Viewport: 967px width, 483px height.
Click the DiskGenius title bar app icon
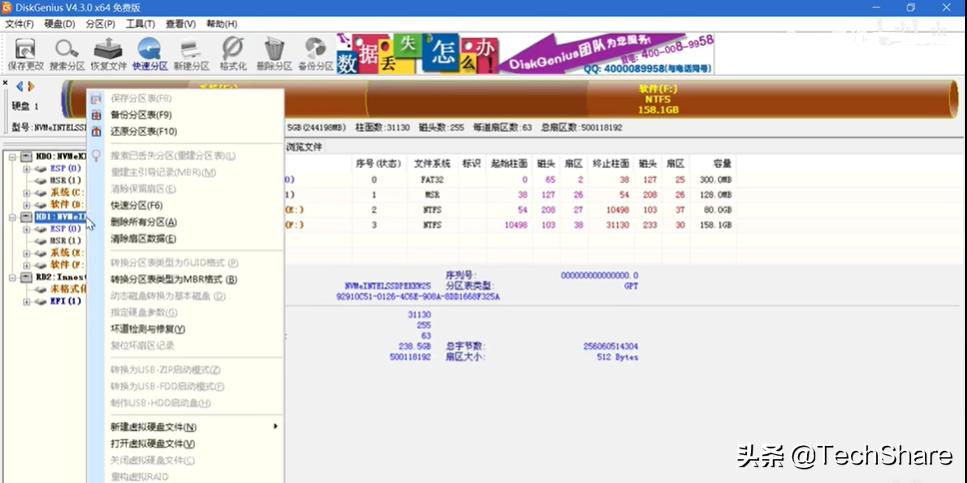(x=7, y=7)
